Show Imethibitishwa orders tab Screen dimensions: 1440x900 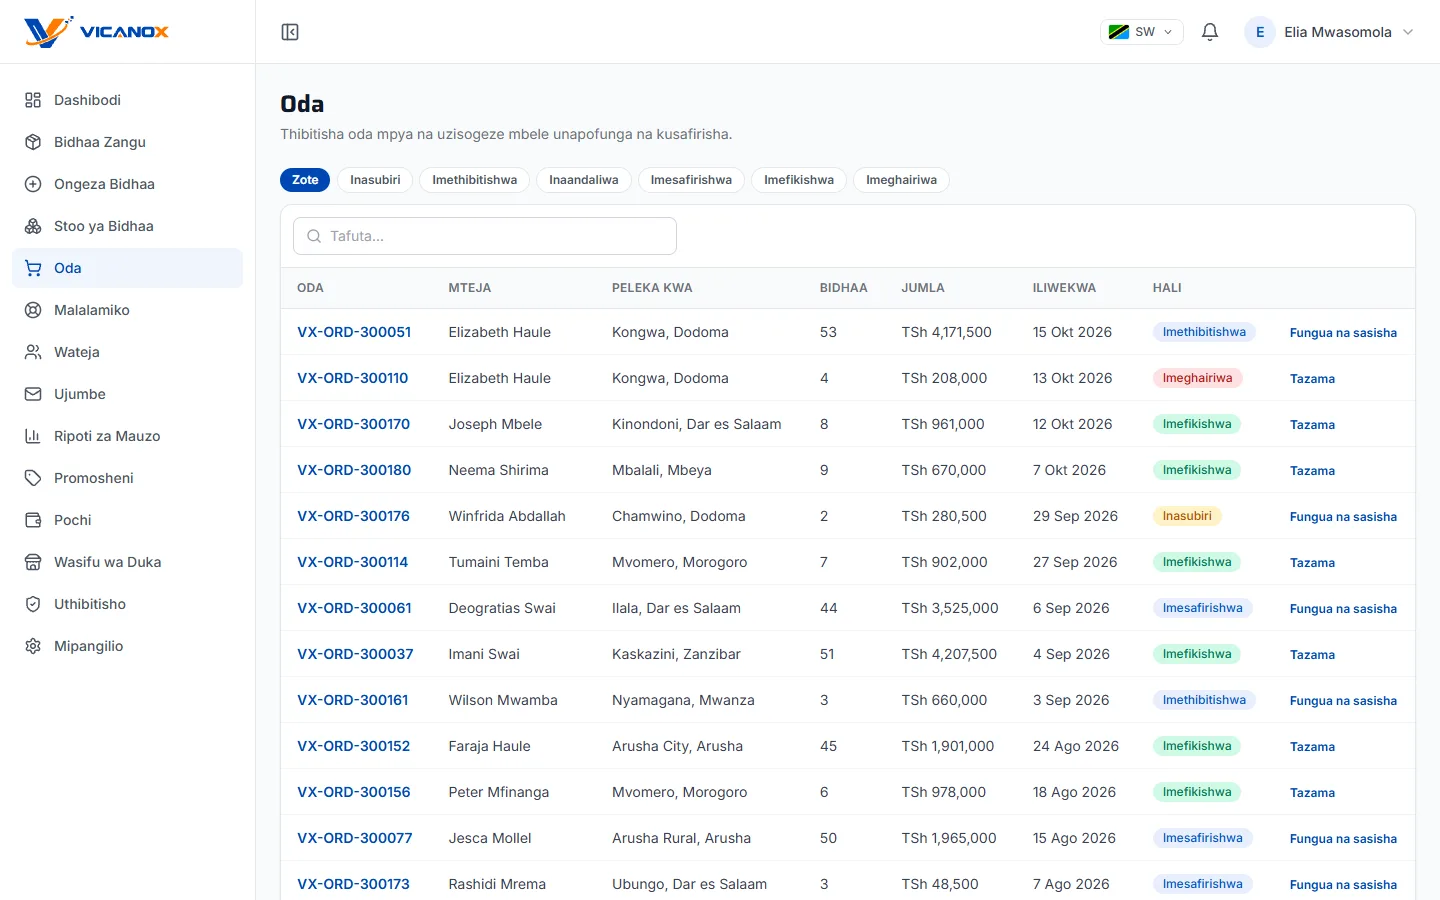coord(474,180)
